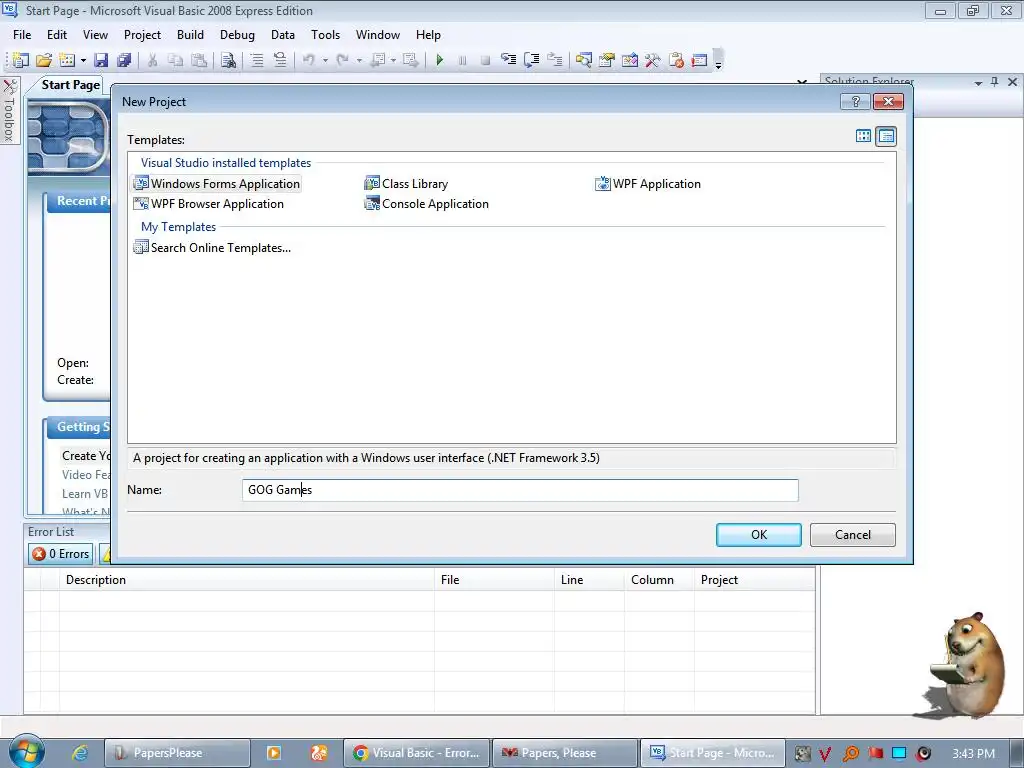Switch templates to large icons view

(863, 136)
